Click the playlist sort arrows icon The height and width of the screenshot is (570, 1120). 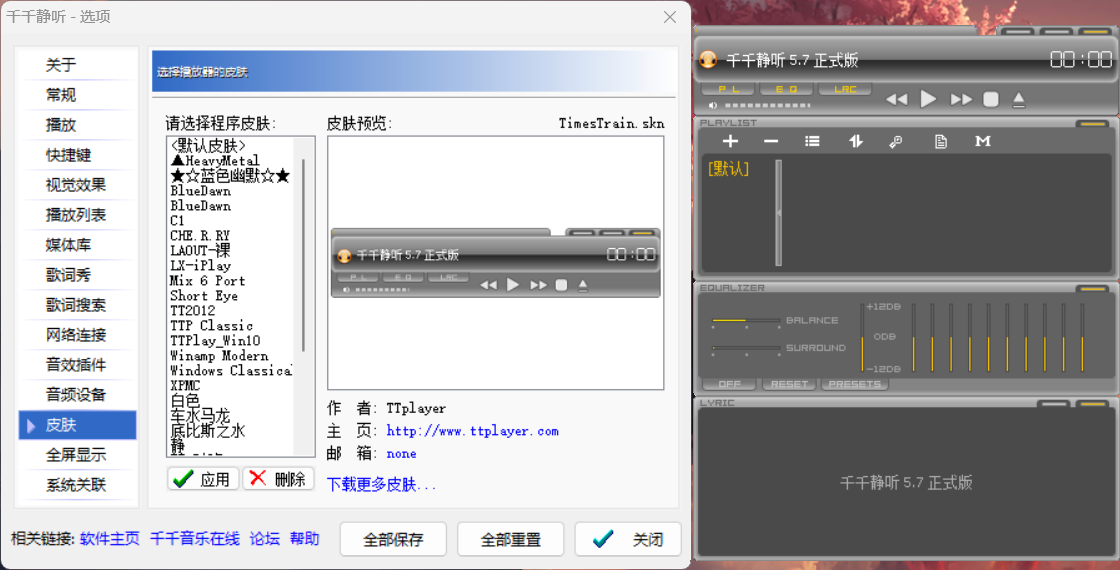tap(856, 141)
